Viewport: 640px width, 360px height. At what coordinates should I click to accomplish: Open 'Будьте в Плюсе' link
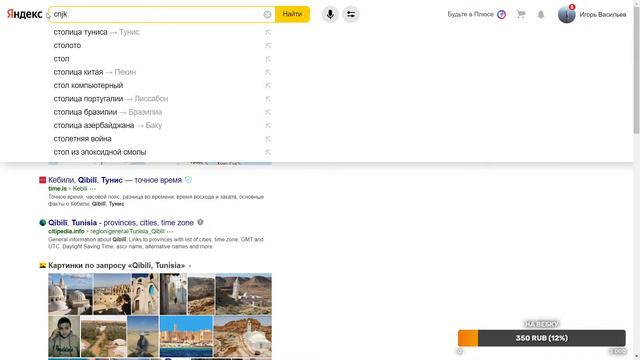pos(470,14)
